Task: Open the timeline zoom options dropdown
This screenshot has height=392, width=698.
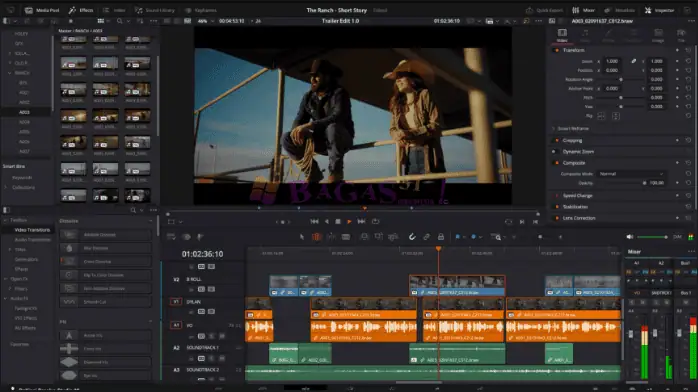Action: pyautogui.click(x=504, y=237)
